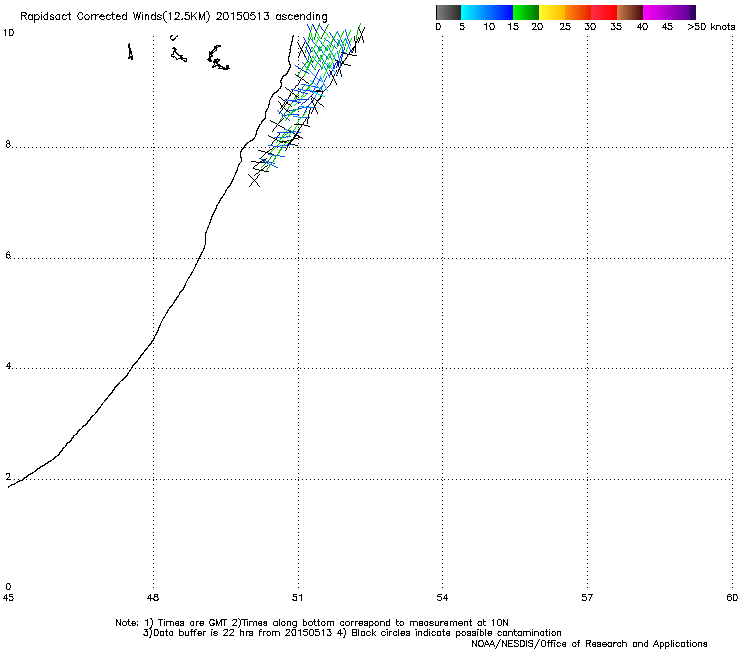740x650 pixels.
Task: Click the yellow 20-25 knots color segment
Action: point(552,12)
